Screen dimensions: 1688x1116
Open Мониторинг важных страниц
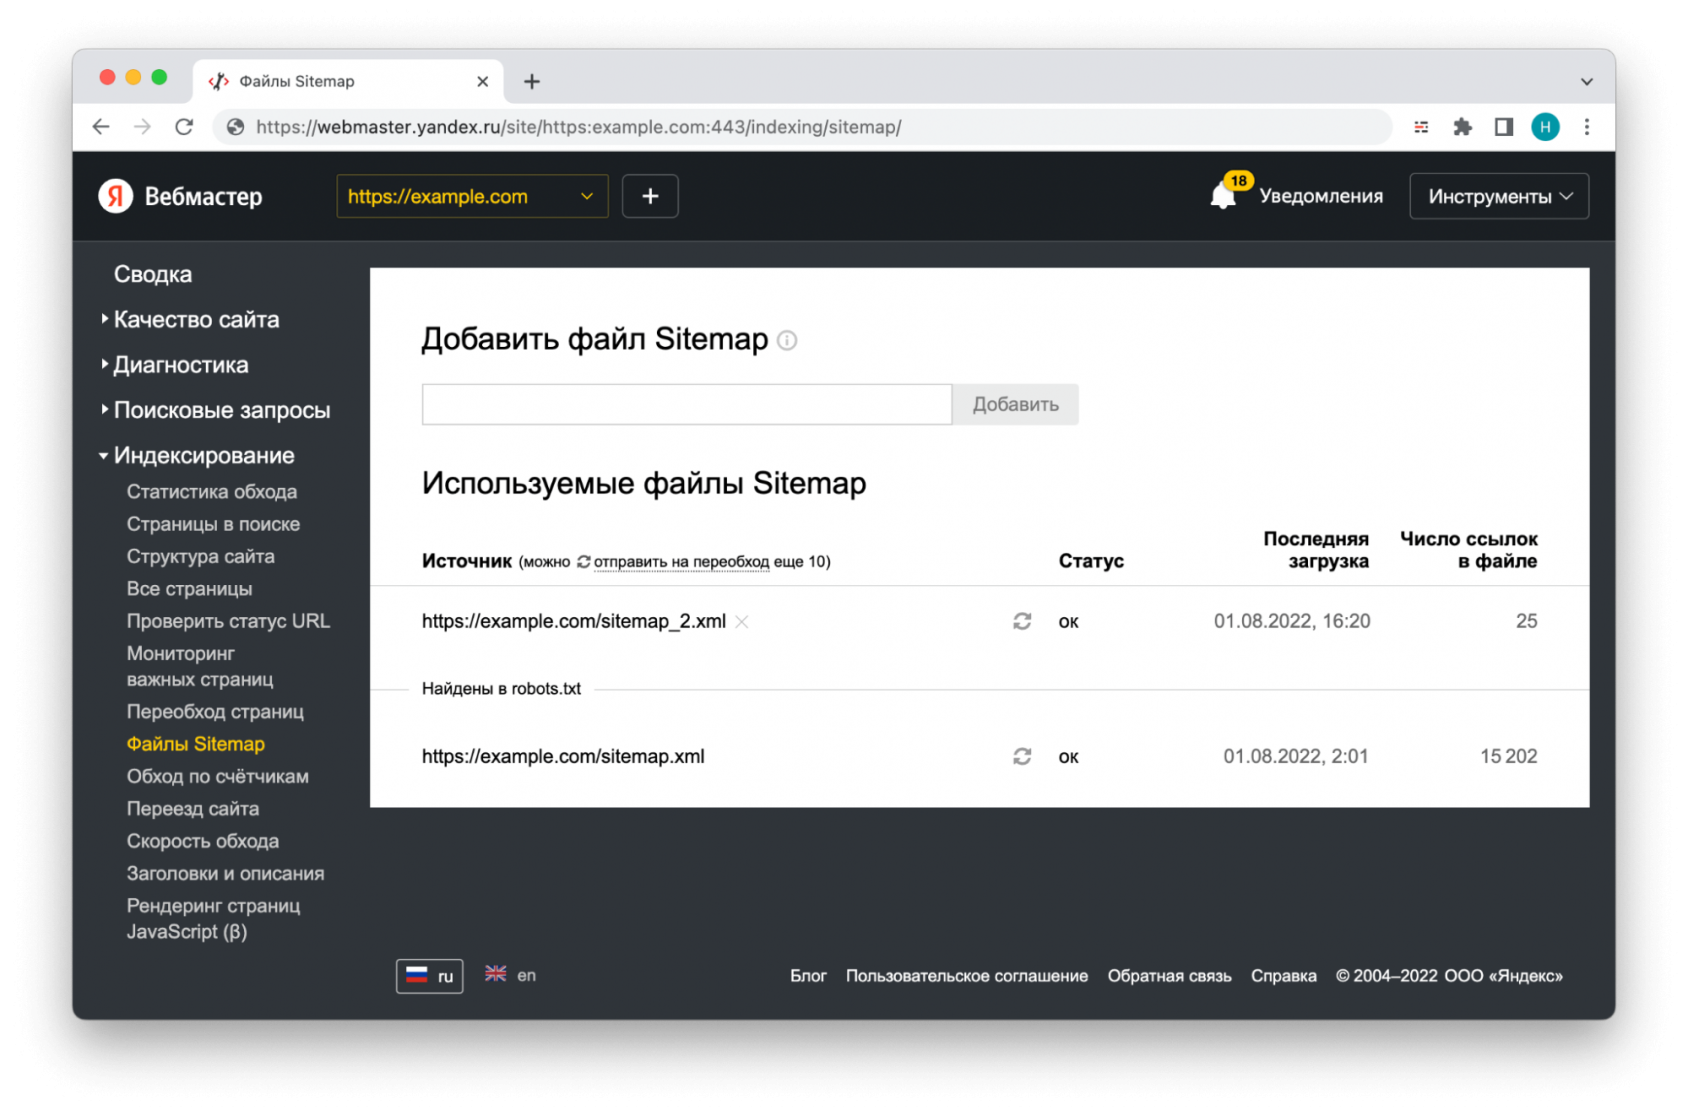coord(200,666)
